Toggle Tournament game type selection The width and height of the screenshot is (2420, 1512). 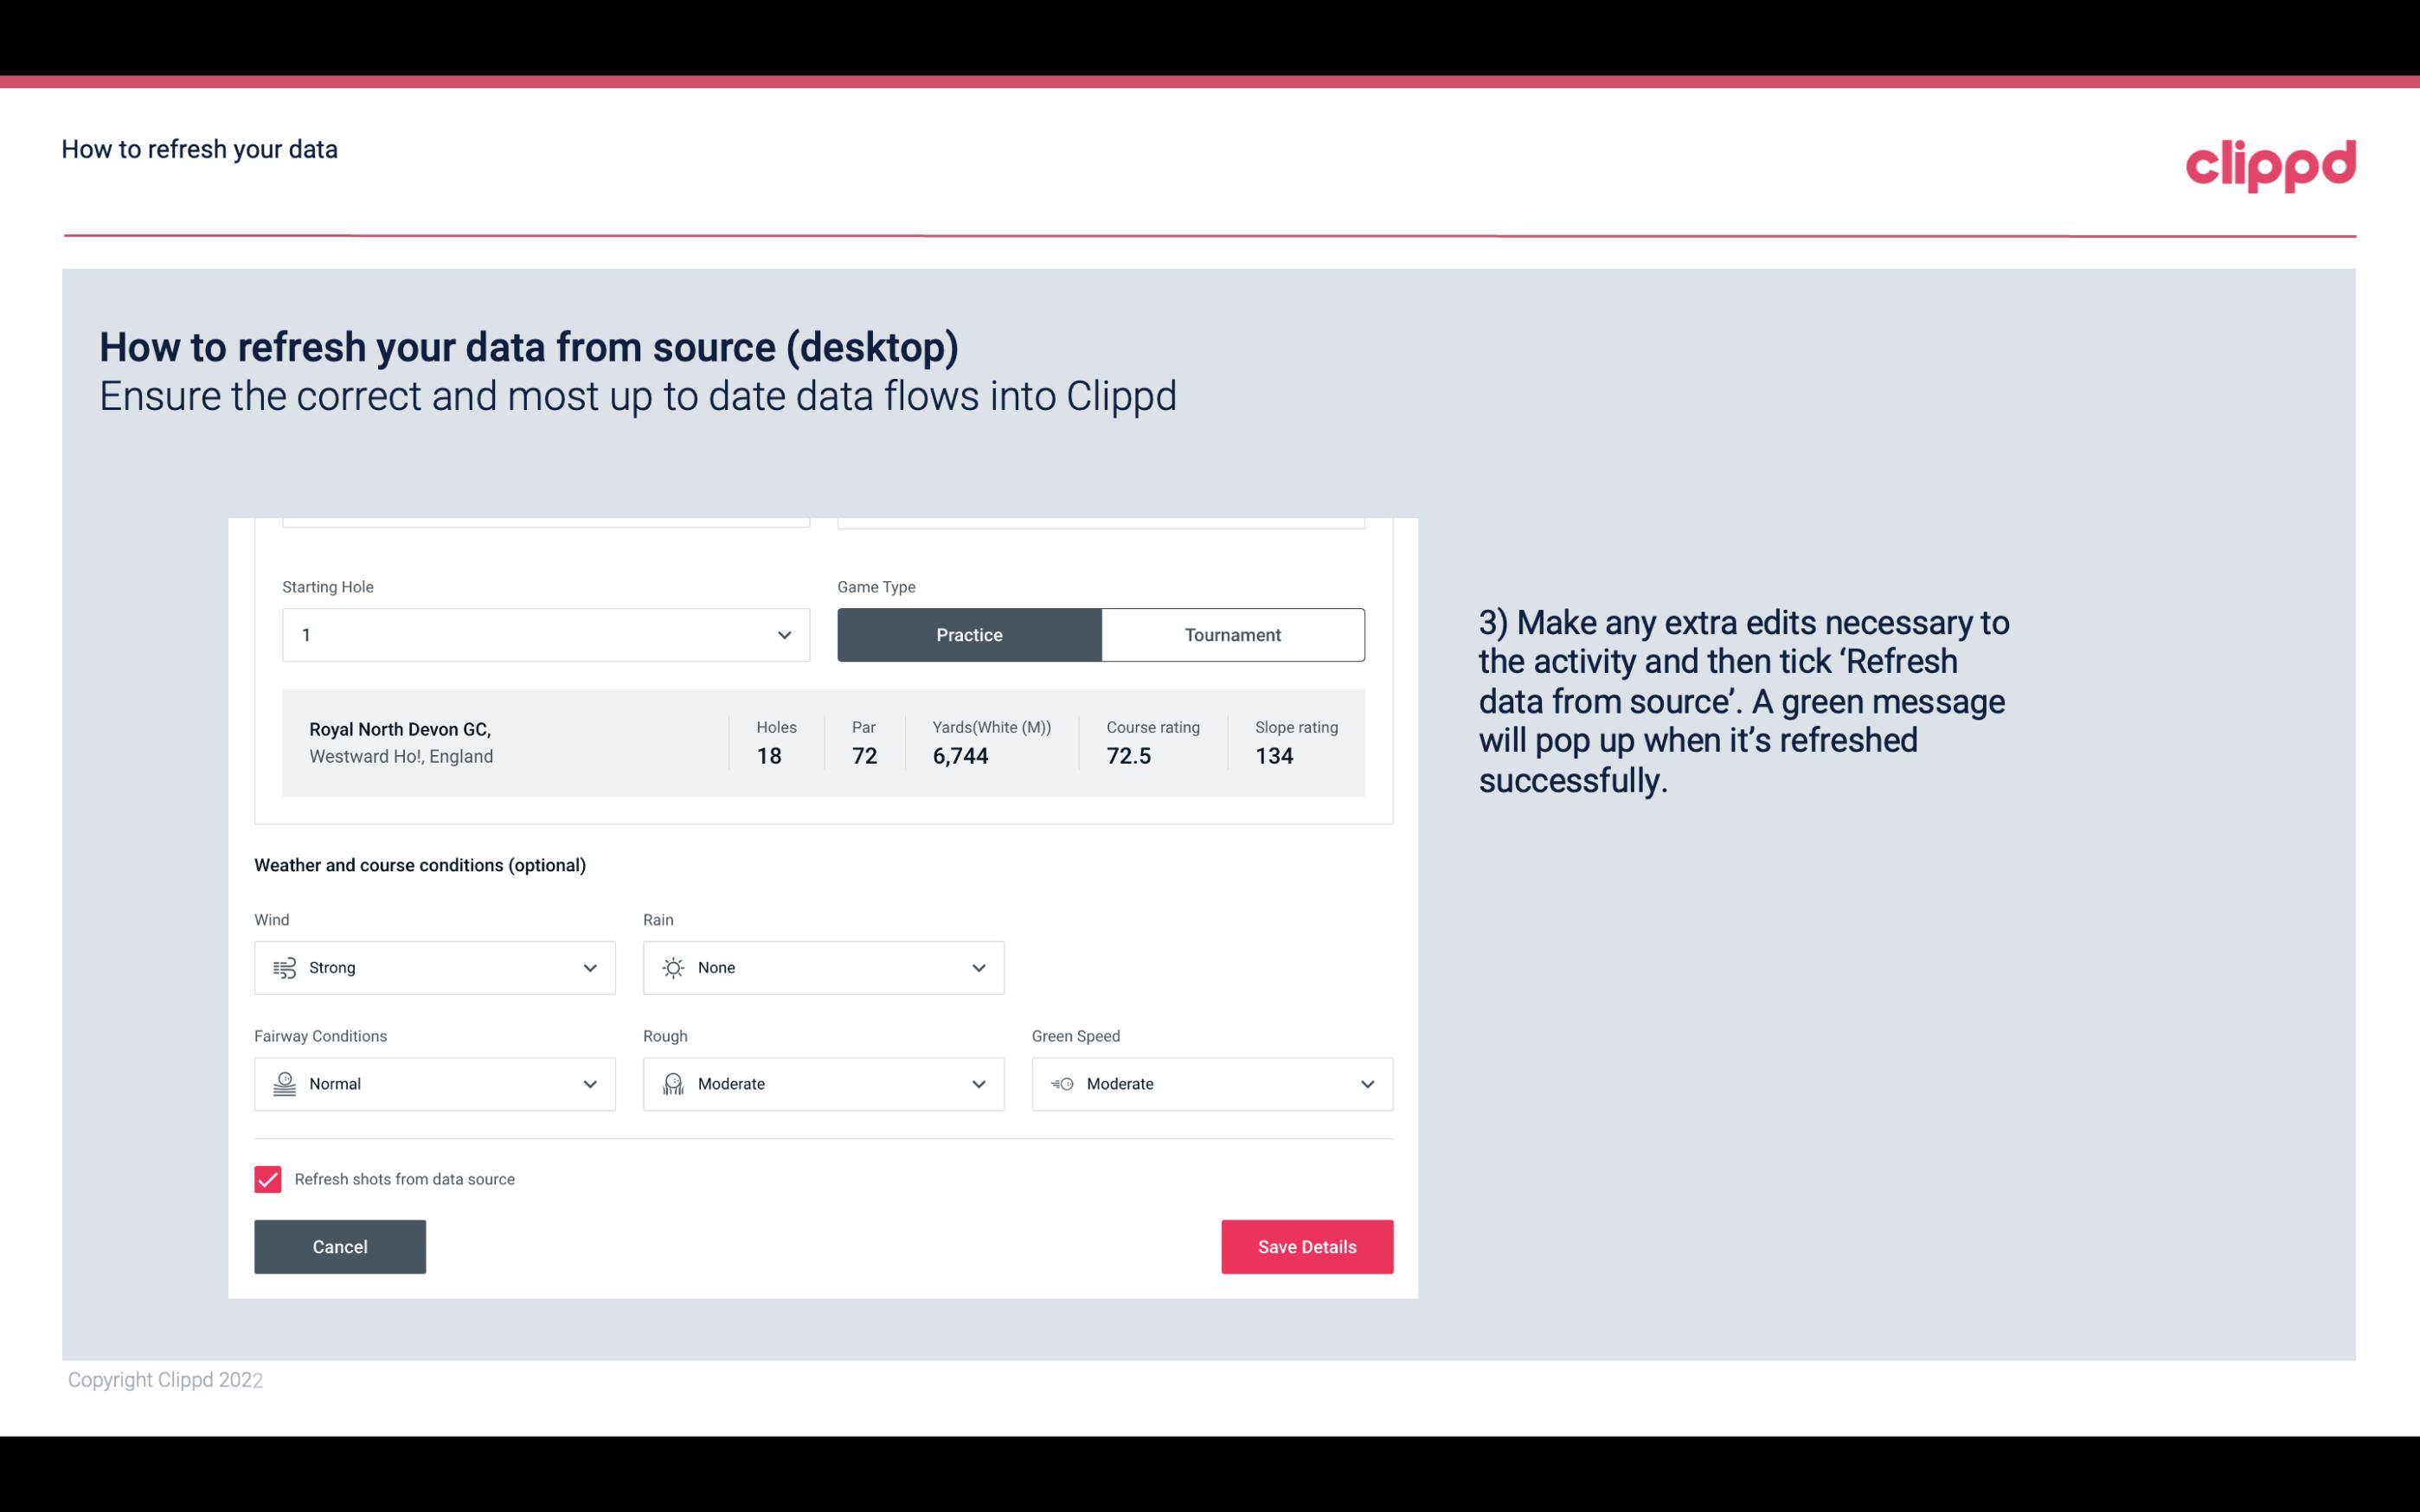(x=1232, y=634)
